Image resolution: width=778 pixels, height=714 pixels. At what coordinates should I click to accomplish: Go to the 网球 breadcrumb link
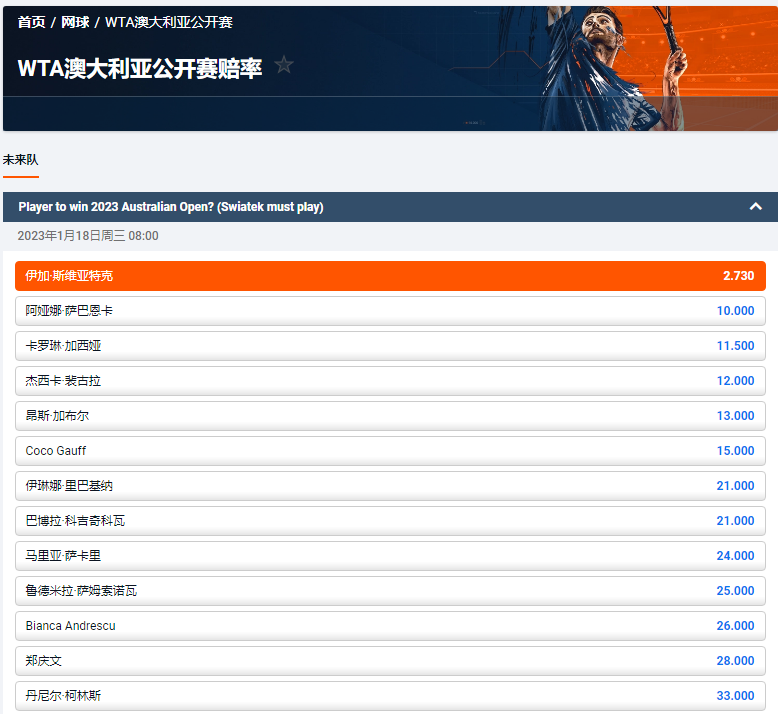point(75,22)
